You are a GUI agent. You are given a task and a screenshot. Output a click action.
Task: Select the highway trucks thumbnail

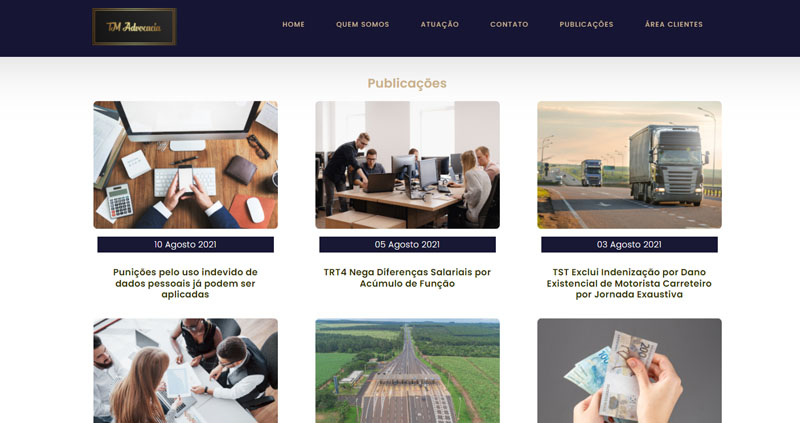coord(630,165)
